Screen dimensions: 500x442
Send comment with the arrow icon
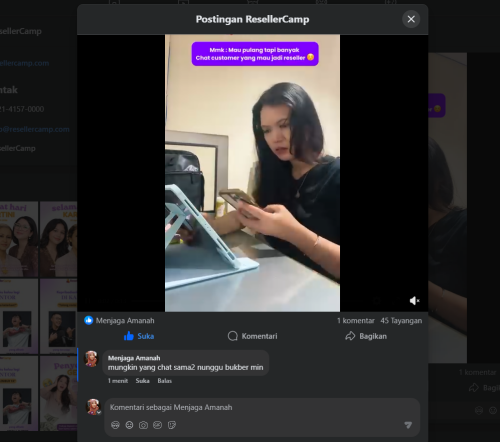[x=408, y=425]
